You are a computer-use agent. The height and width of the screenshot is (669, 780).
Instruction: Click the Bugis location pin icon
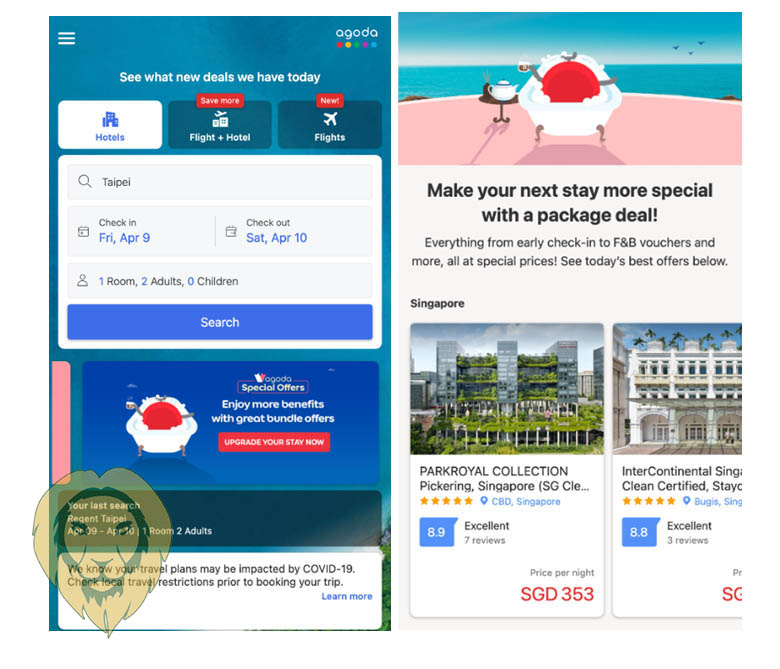tap(686, 501)
